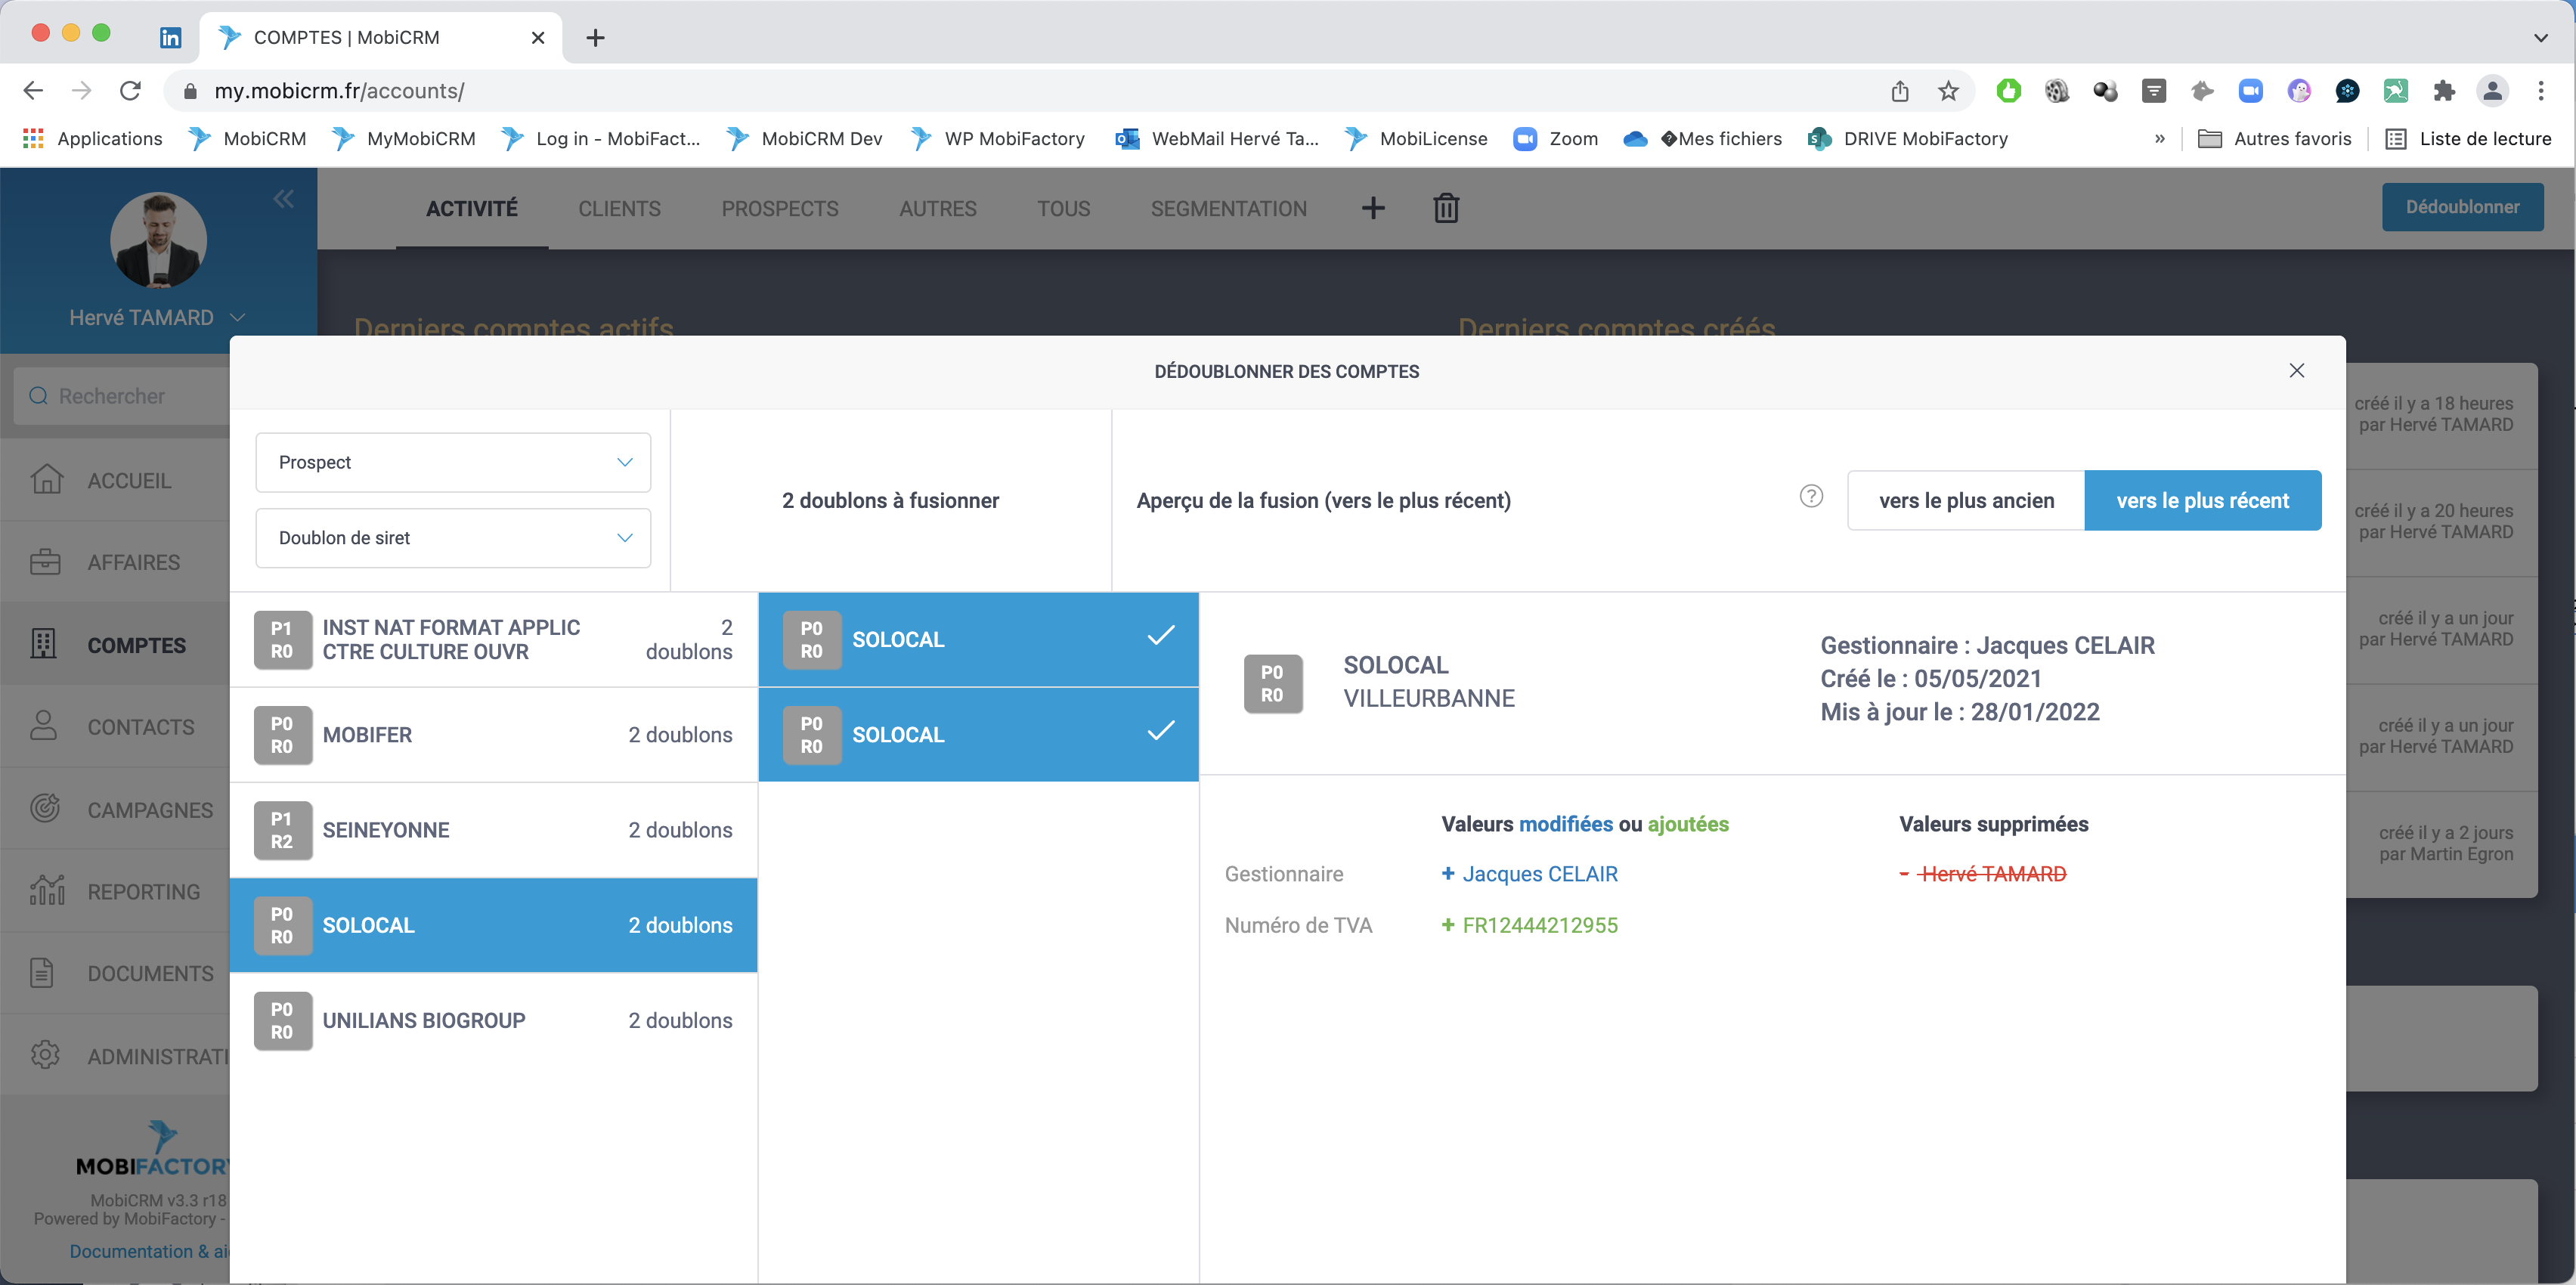Open COMPTES from sidebar building icon
Screen dimensions: 2576x1285
(x=44, y=644)
